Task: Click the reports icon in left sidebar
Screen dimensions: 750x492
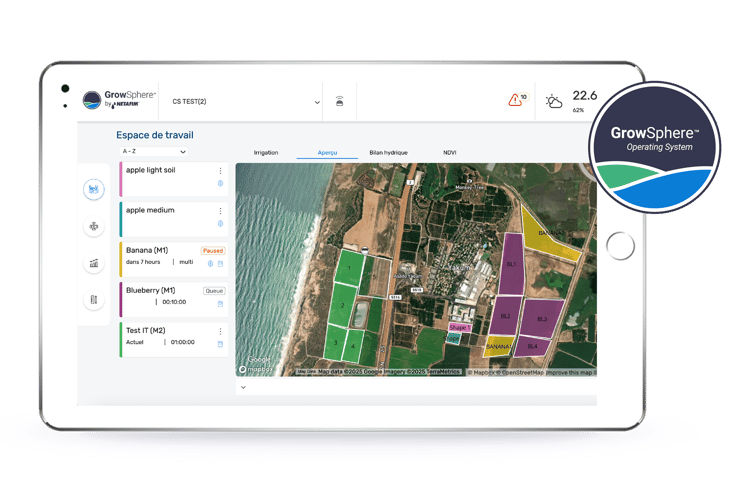Action: point(94,299)
